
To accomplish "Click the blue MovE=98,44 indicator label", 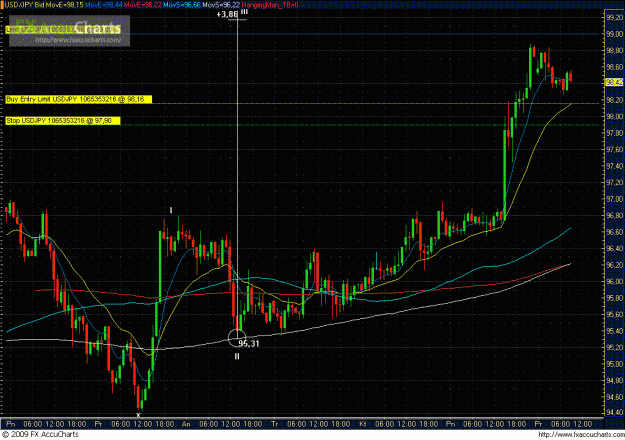I will [x=104, y=5].
